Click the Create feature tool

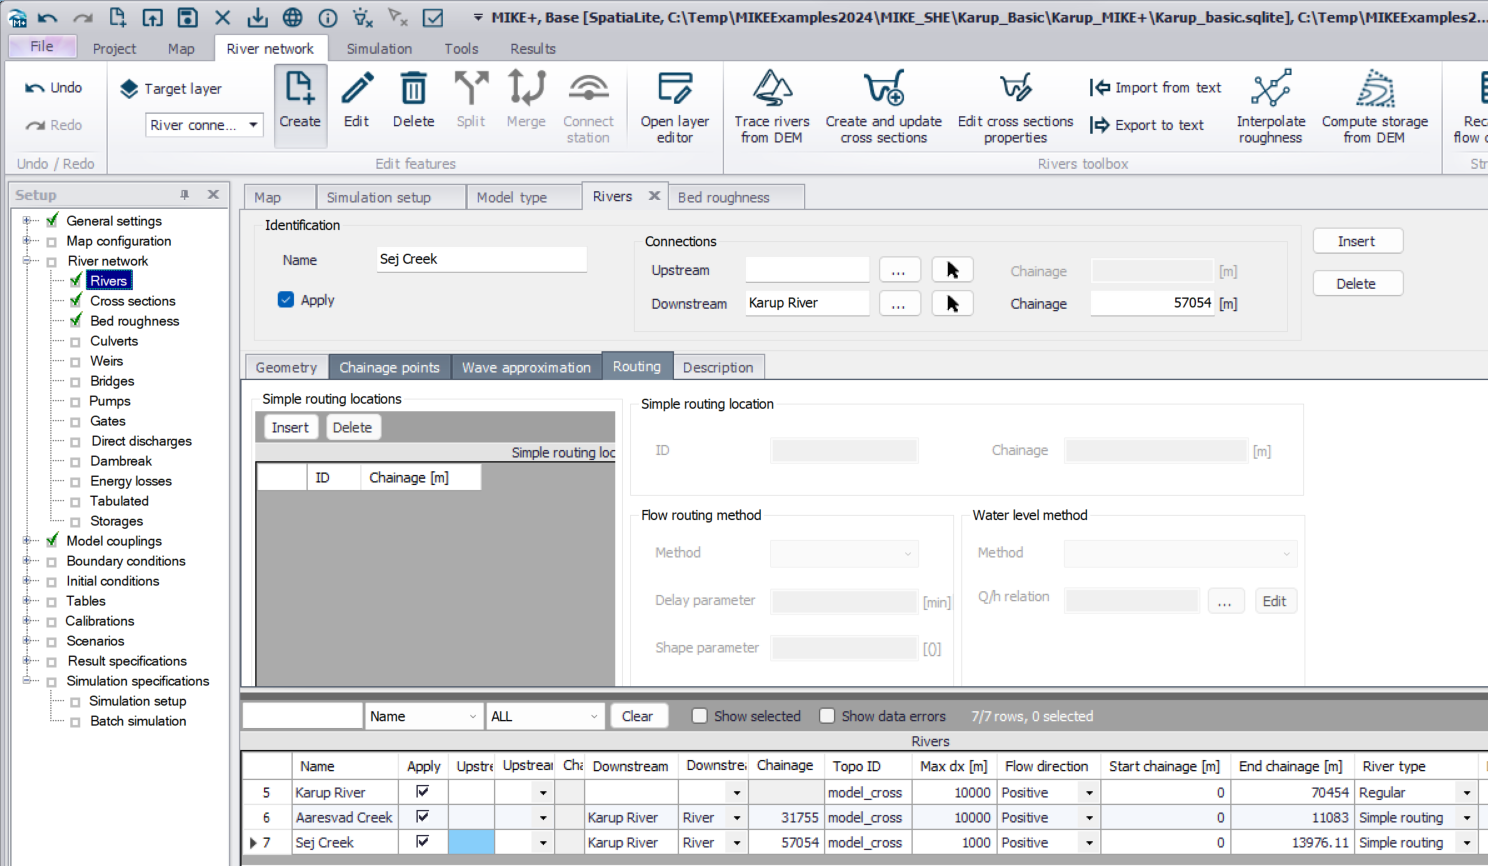pos(300,106)
